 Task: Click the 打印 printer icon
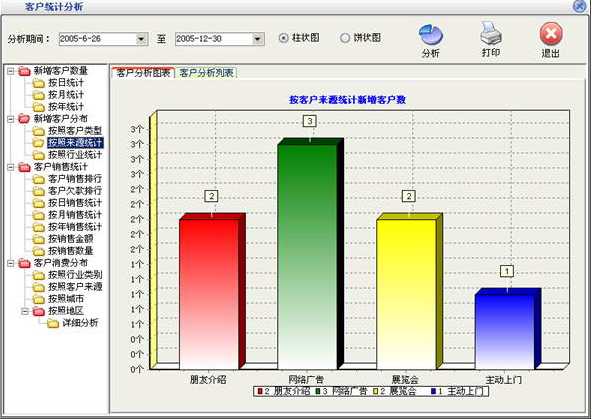490,33
